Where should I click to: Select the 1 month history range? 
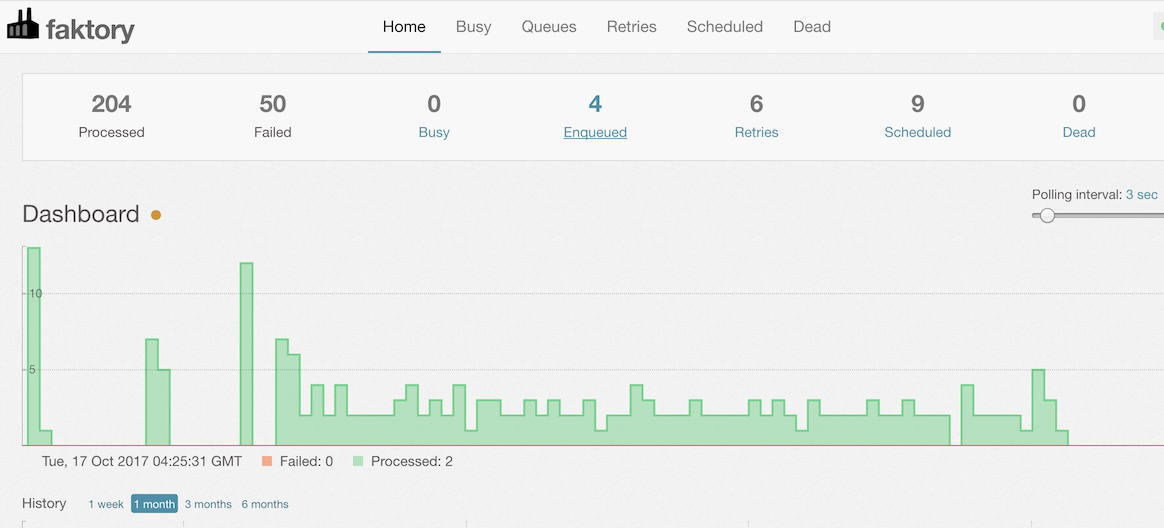[x=154, y=504]
